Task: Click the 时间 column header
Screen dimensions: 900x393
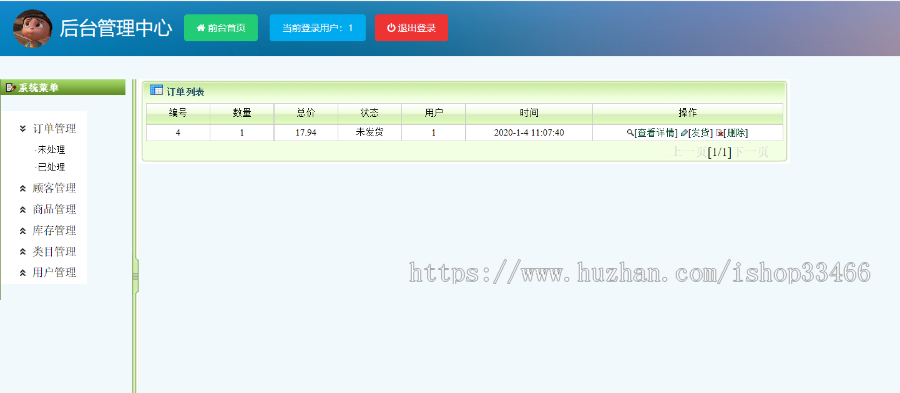Action: 529,114
